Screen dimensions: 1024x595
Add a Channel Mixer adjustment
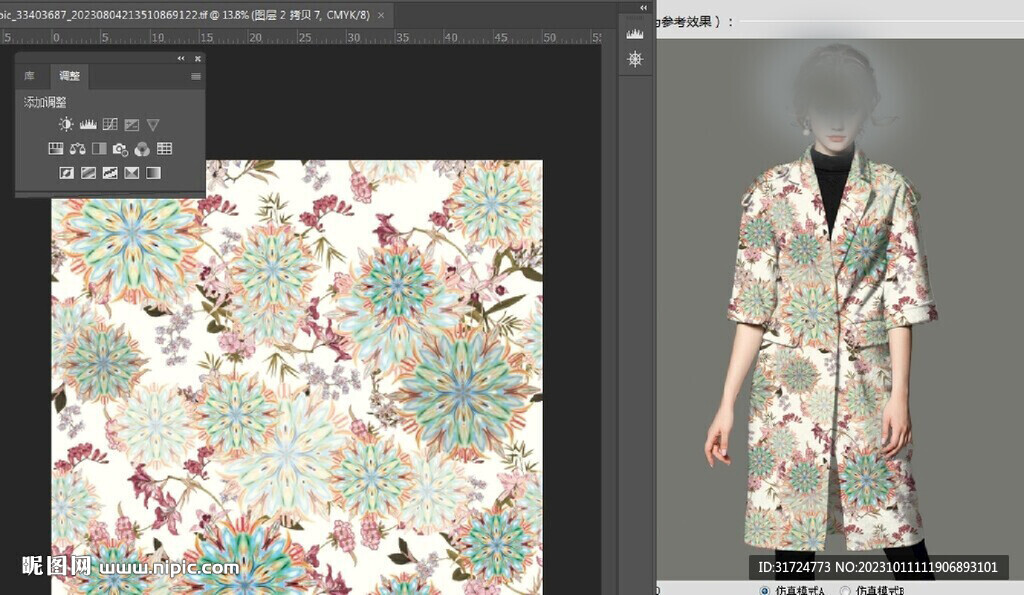coord(142,149)
